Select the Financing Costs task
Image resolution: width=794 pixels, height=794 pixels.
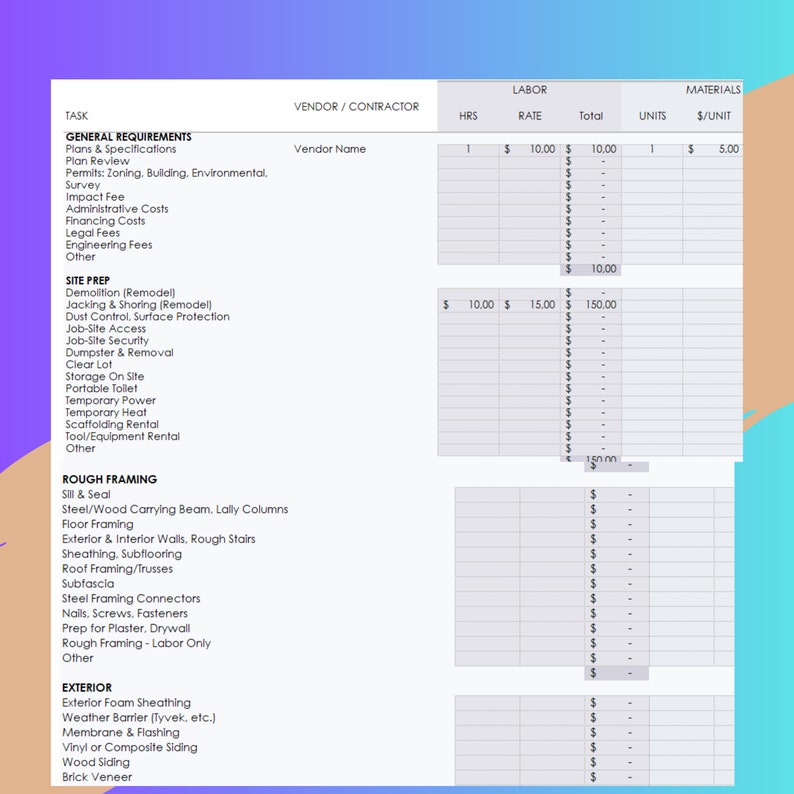point(105,221)
